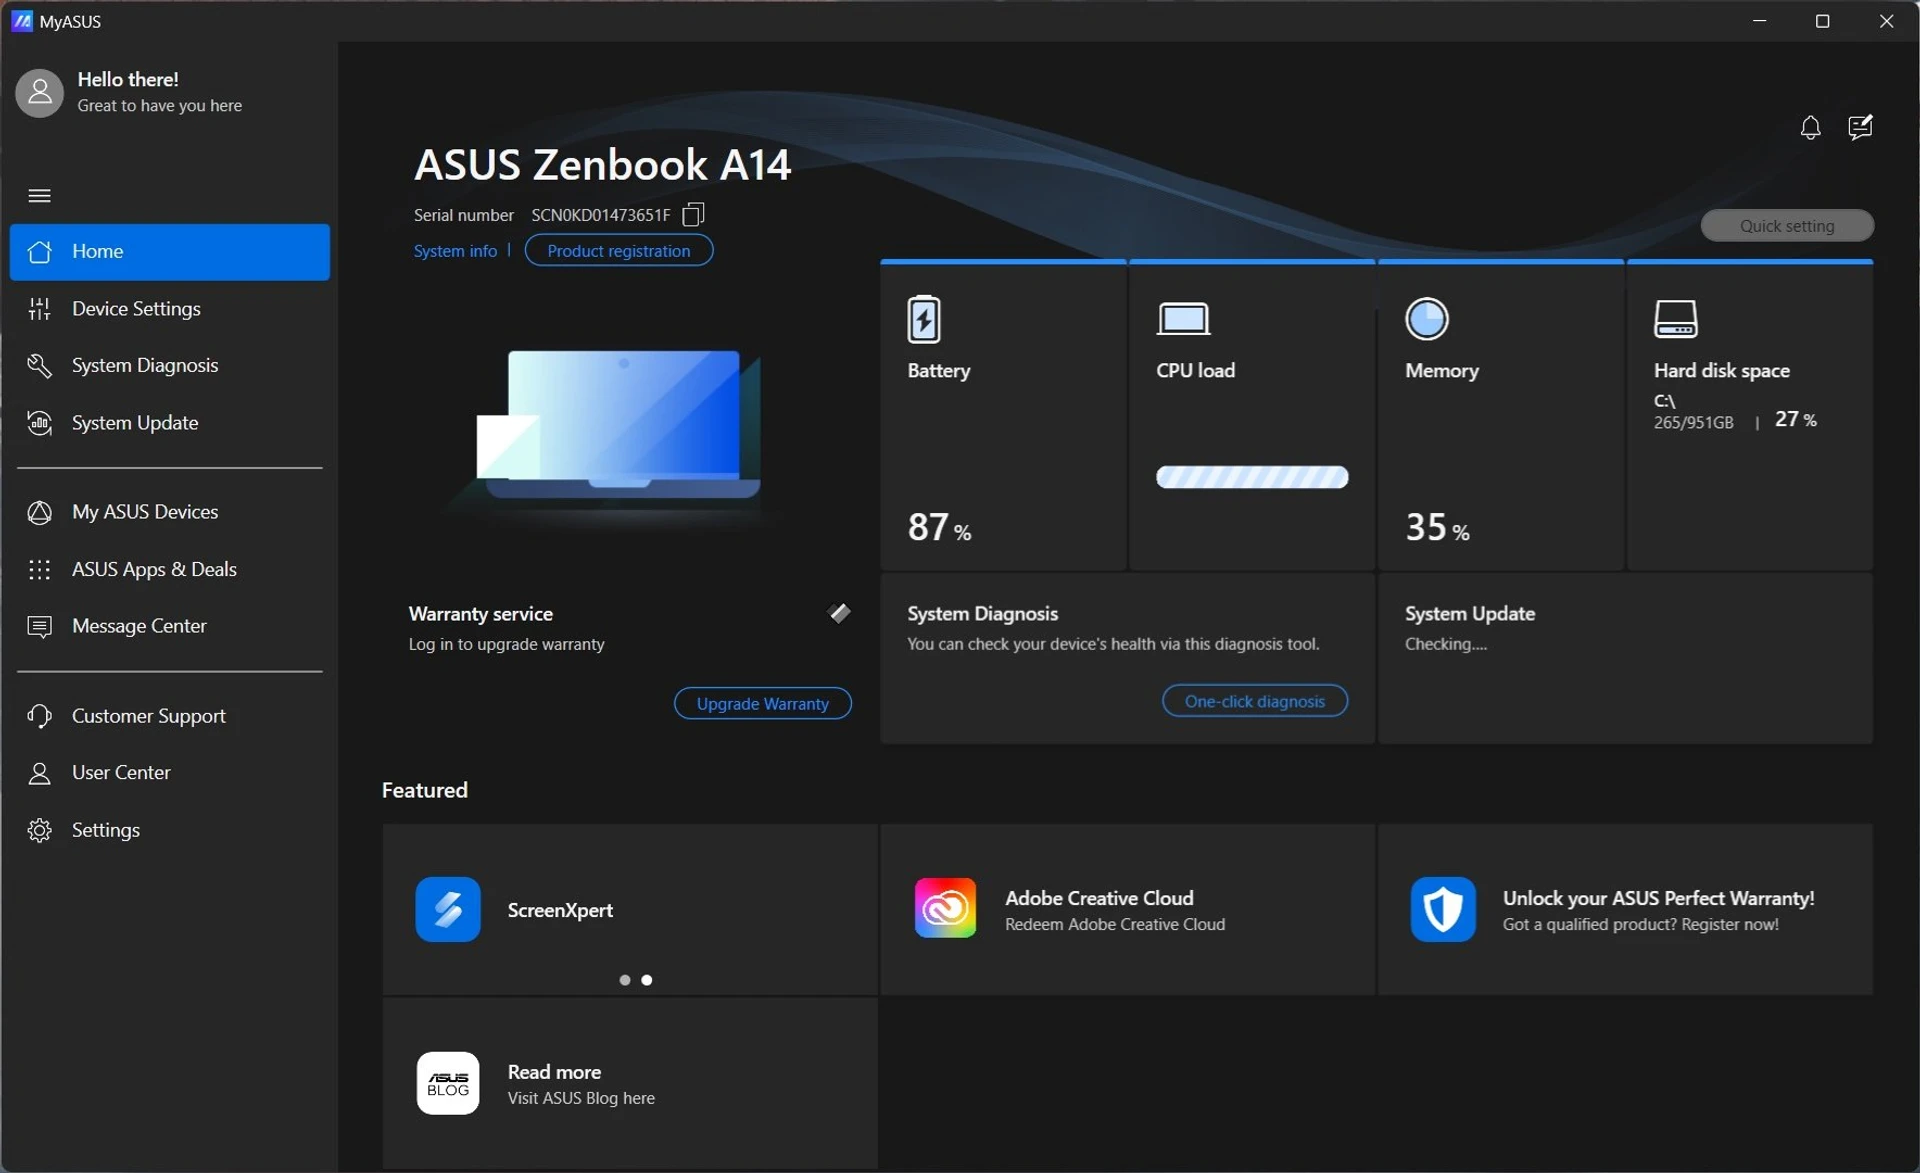This screenshot has height=1173, width=1920.
Task: Open the ASUS Blog icon
Action: point(447,1083)
